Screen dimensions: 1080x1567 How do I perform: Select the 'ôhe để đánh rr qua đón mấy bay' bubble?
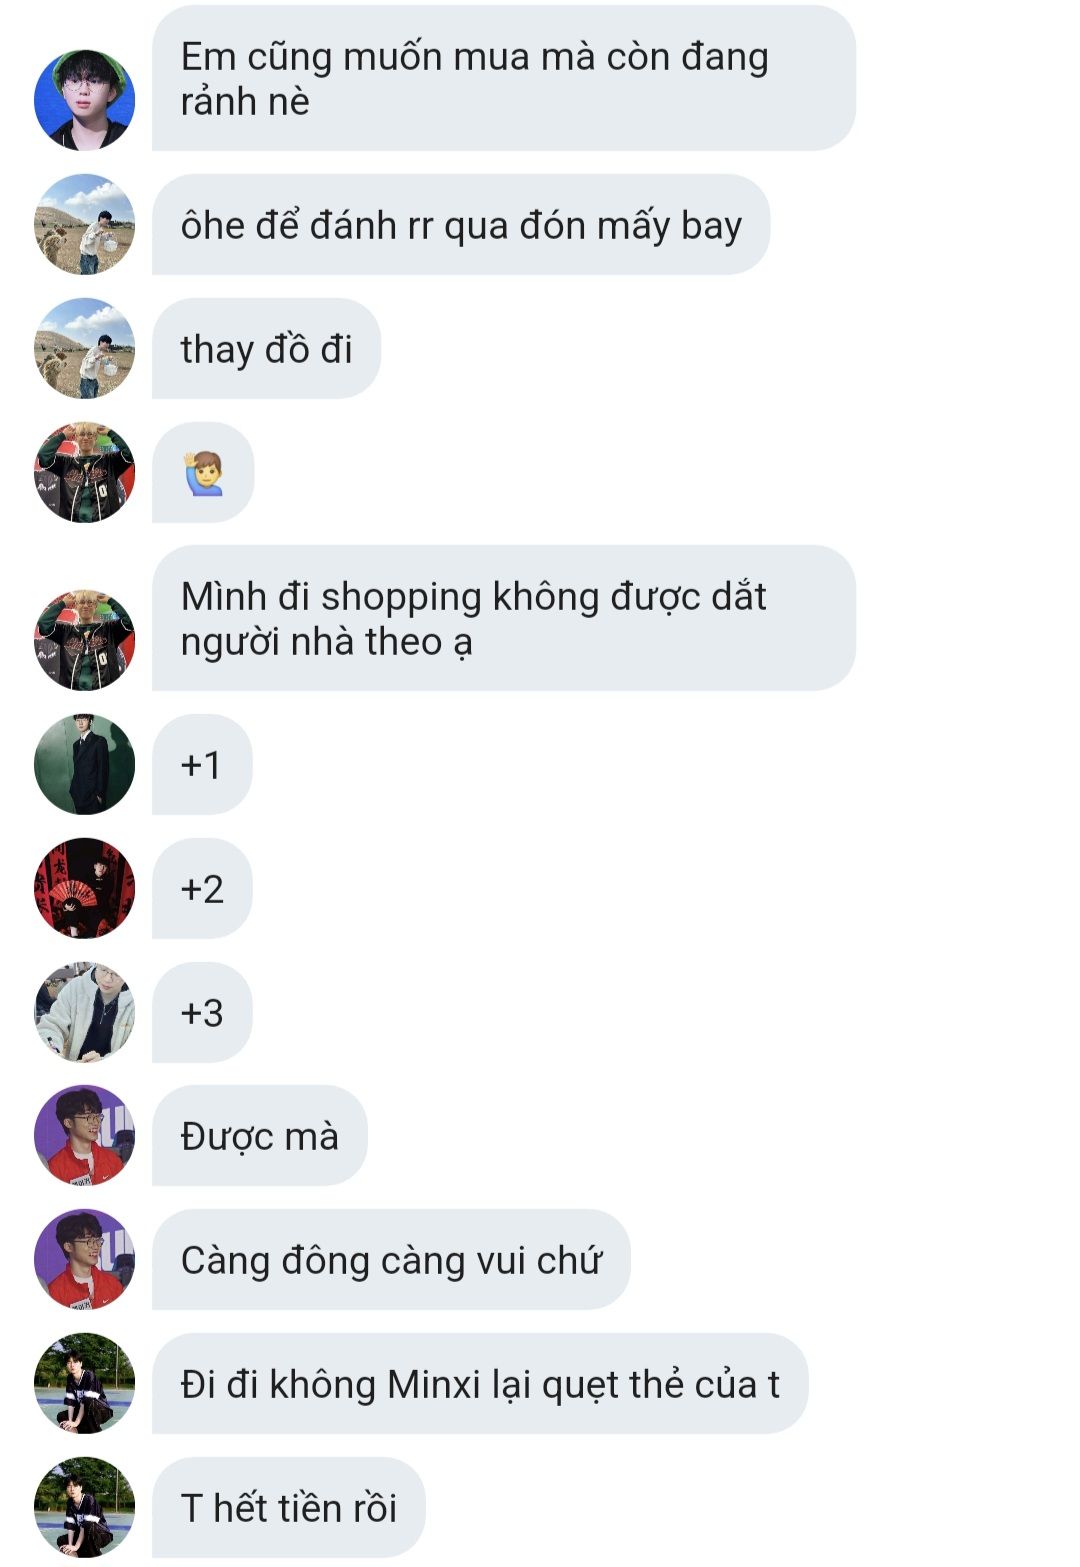(461, 224)
